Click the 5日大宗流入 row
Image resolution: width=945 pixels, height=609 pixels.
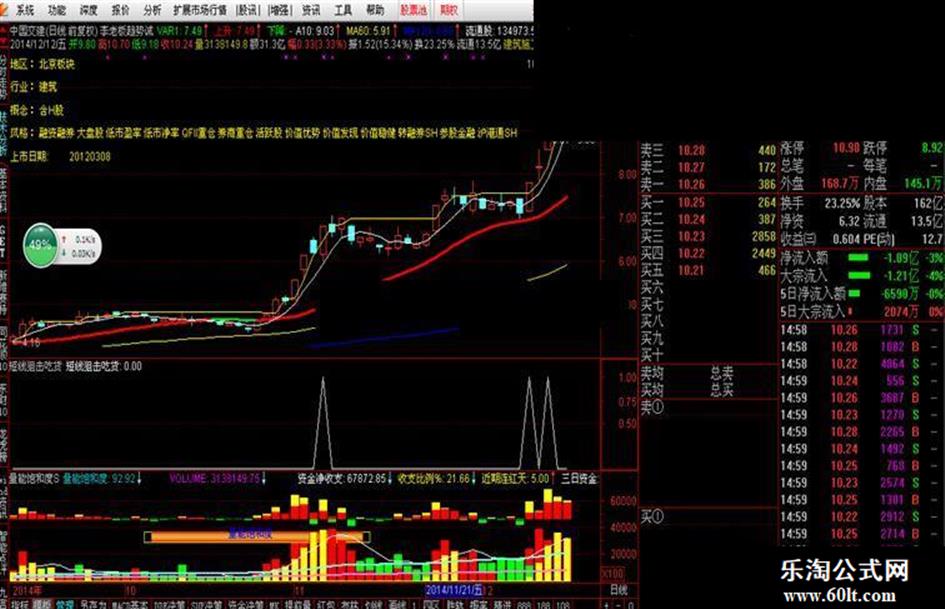pos(862,312)
